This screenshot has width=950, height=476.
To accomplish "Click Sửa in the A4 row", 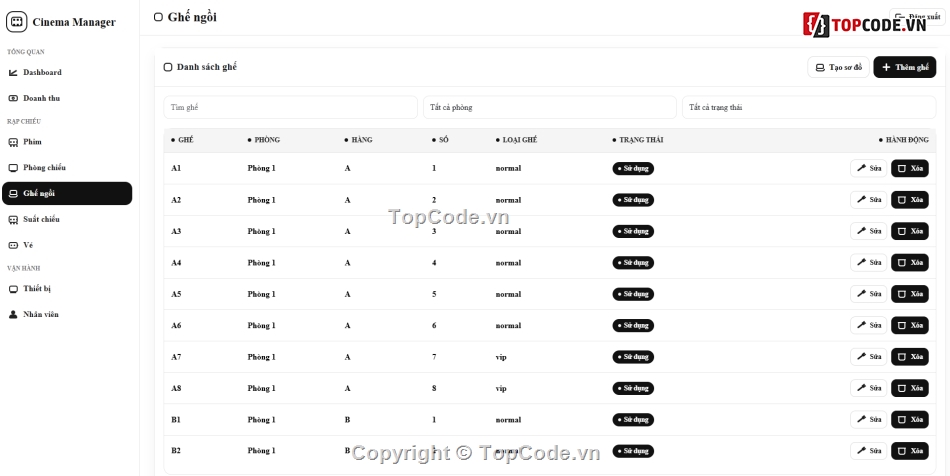I will pyautogui.click(x=868, y=262).
